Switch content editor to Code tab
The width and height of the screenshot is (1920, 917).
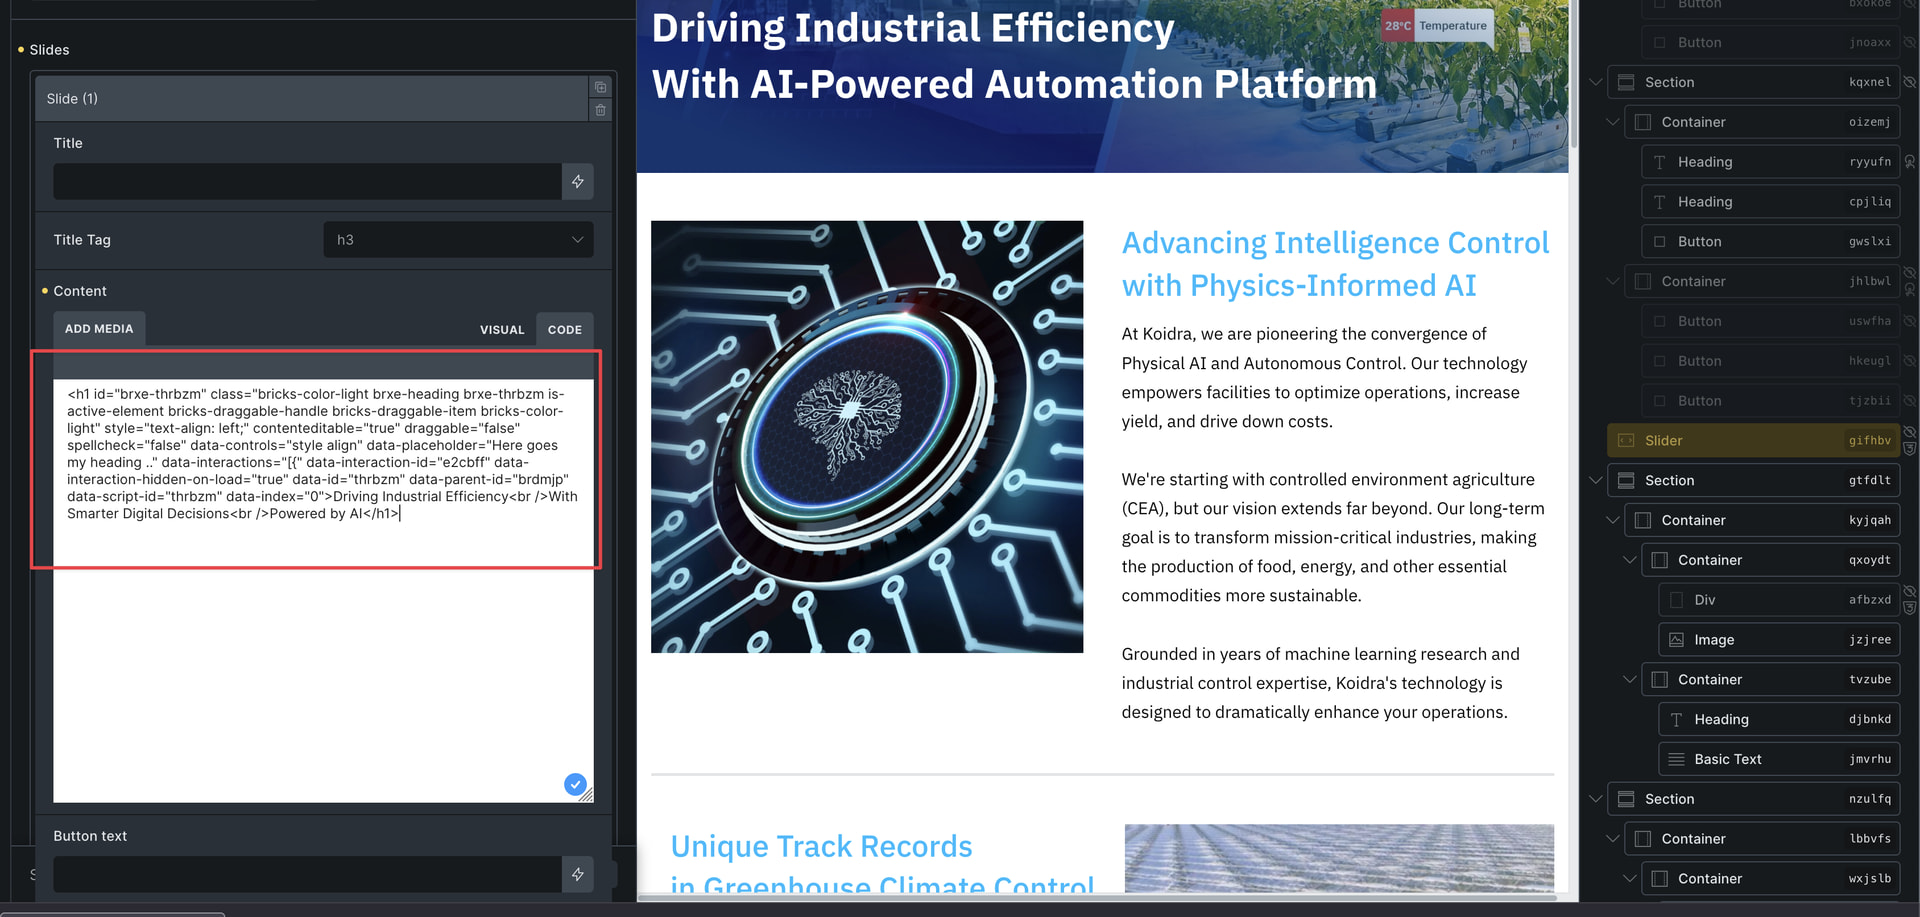click(x=564, y=330)
